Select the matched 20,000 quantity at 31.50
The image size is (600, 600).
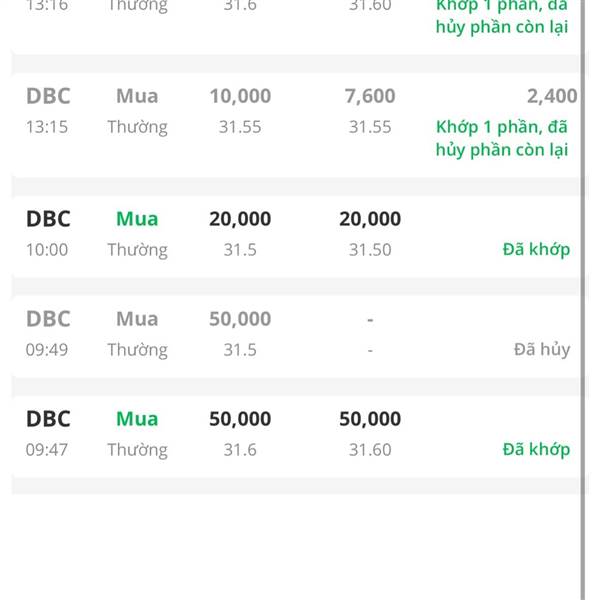(x=370, y=219)
